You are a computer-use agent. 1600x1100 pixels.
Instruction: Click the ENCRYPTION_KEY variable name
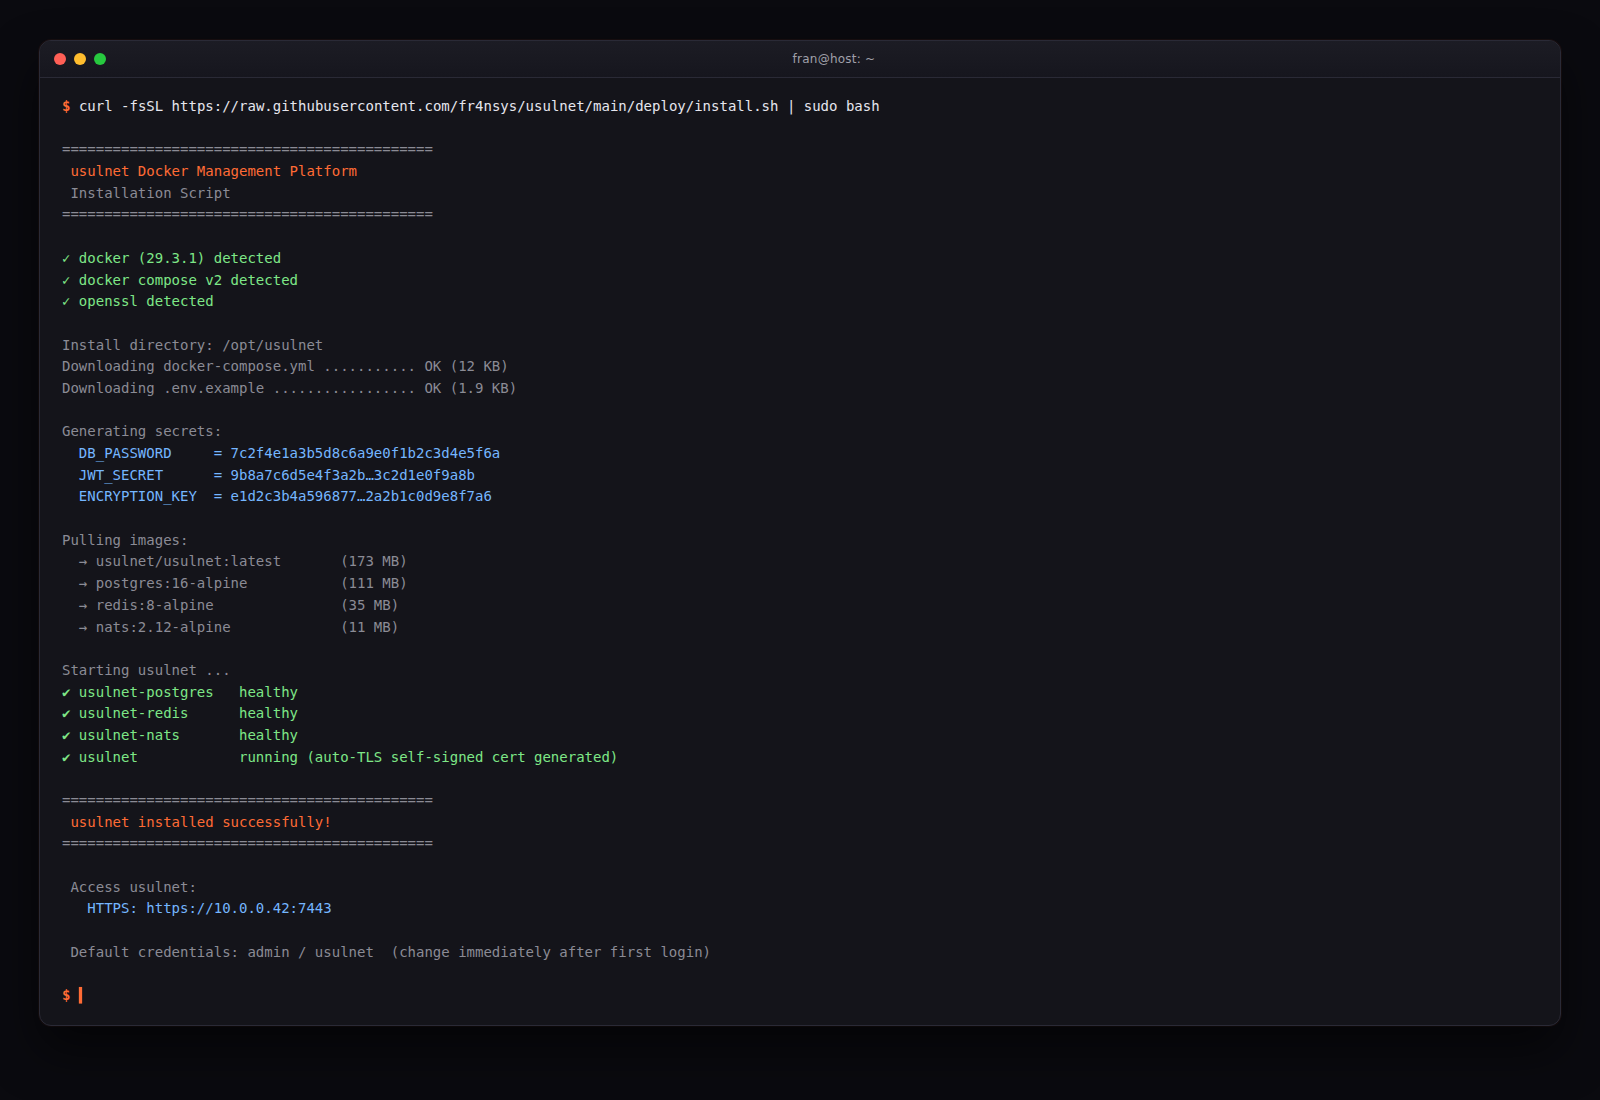(x=138, y=496)
